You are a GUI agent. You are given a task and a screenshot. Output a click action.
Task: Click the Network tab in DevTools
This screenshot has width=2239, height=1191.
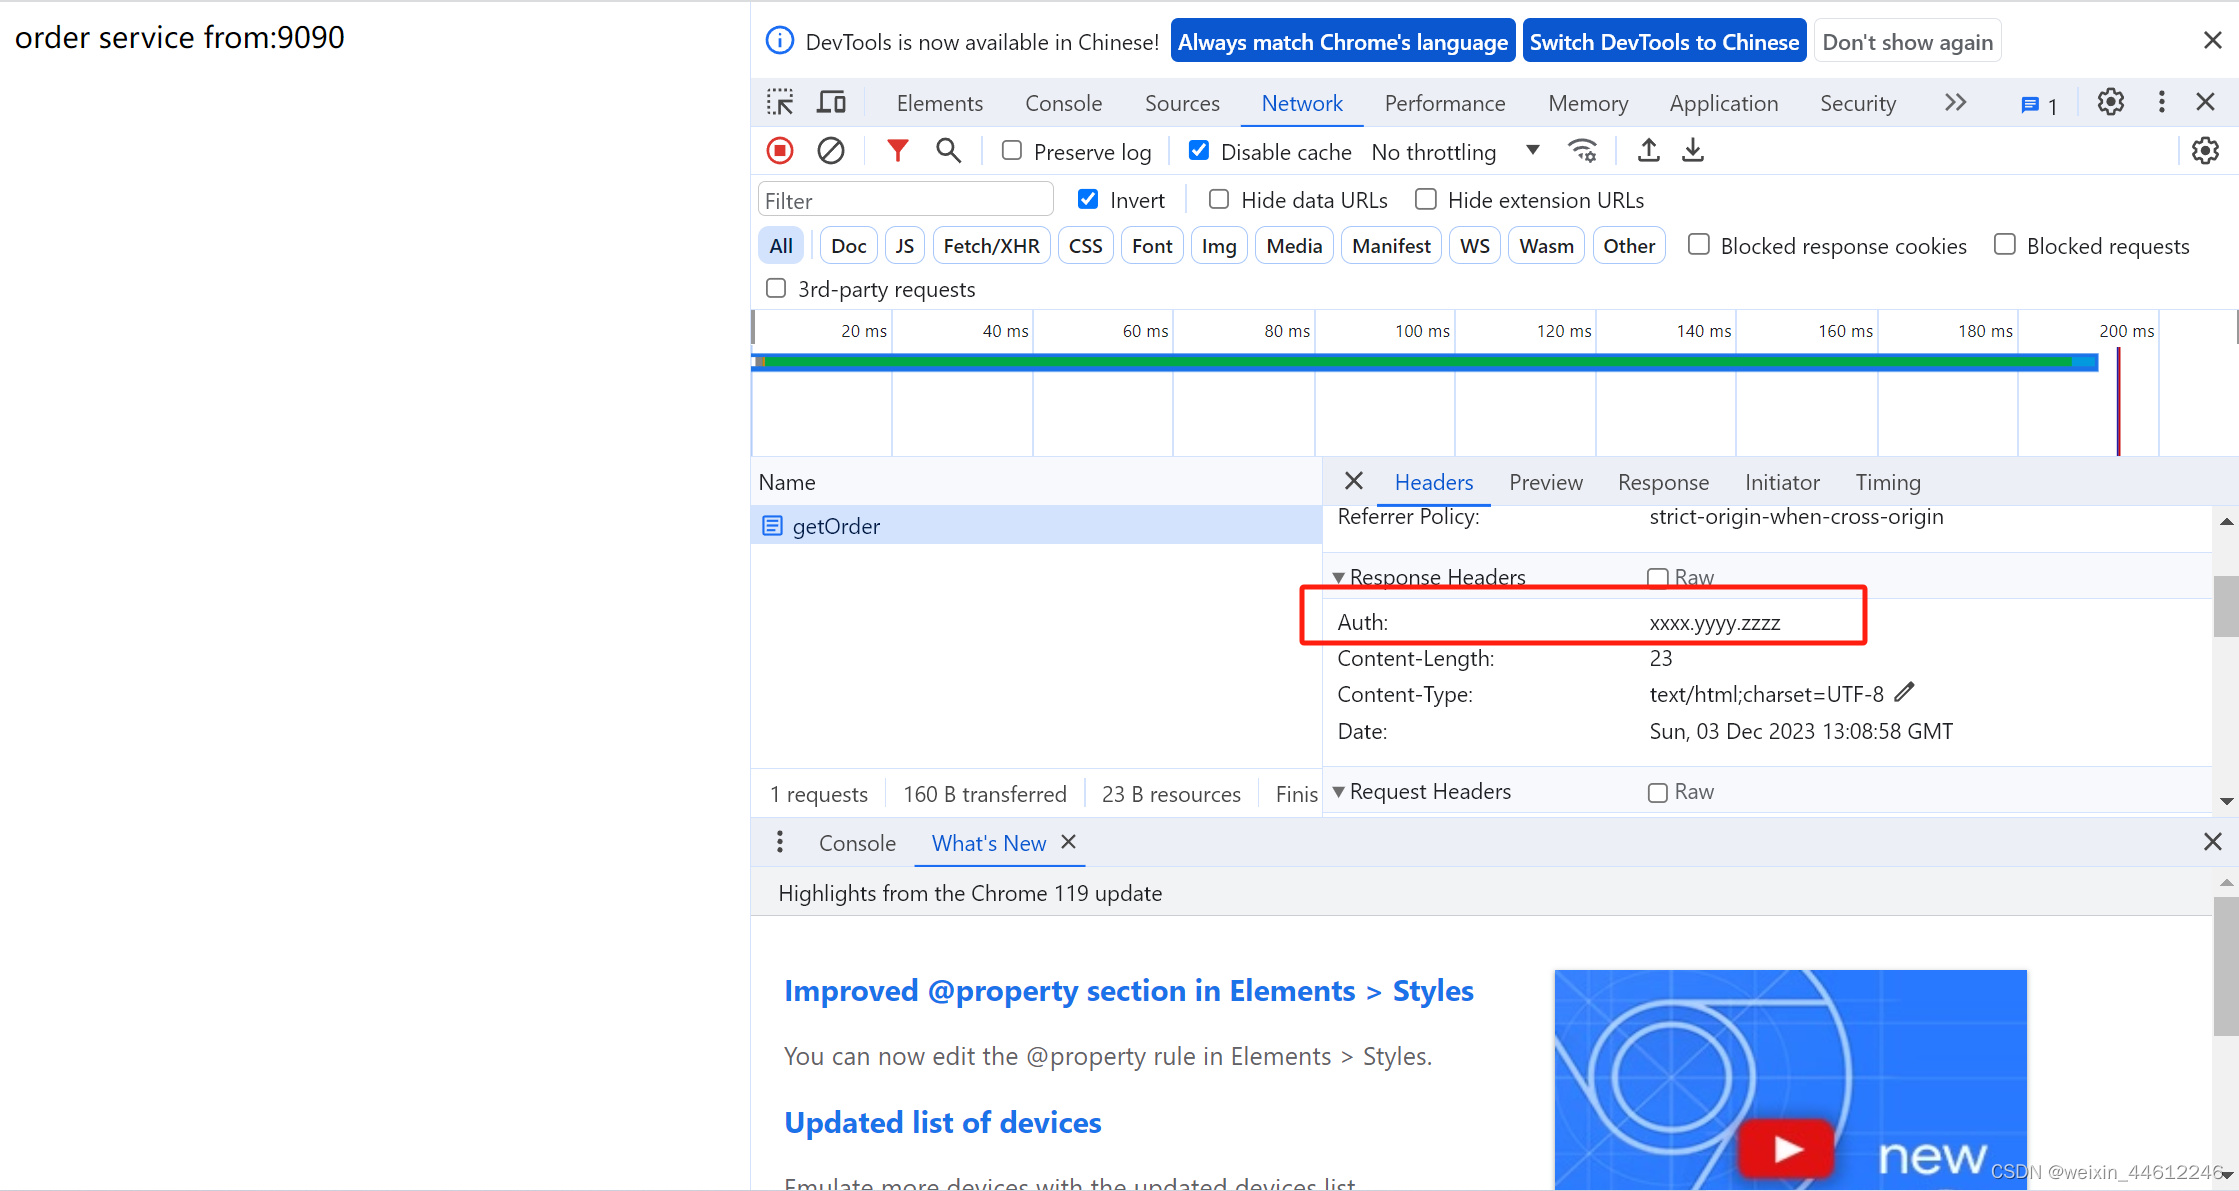point(1302,102)
